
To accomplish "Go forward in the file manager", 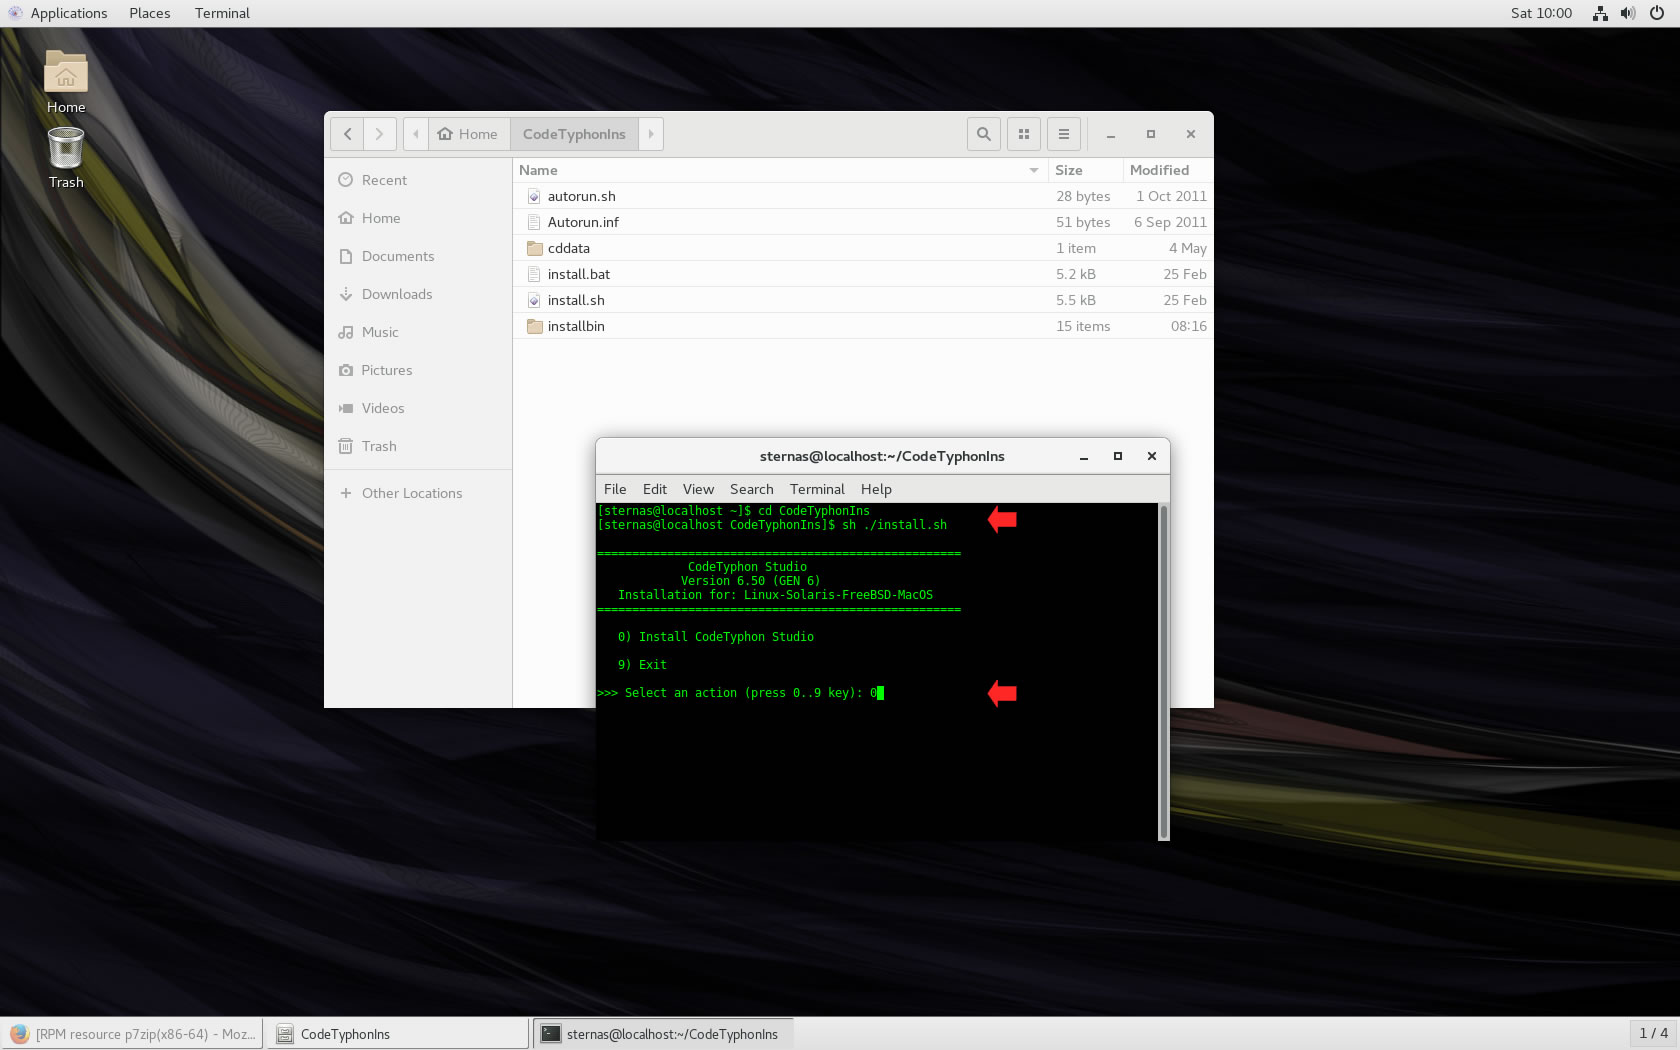I will [x=379, y=134].
